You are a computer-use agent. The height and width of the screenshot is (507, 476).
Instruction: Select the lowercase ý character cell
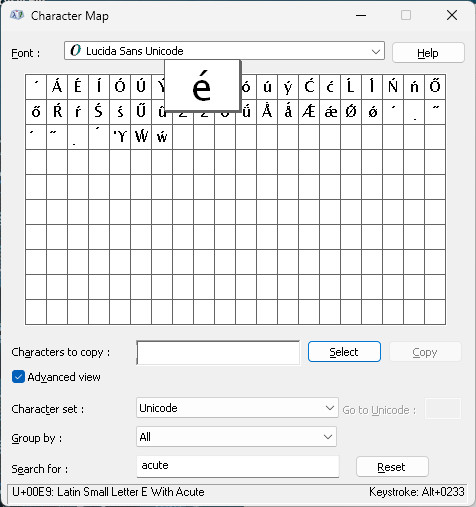[x=288, y=87]
